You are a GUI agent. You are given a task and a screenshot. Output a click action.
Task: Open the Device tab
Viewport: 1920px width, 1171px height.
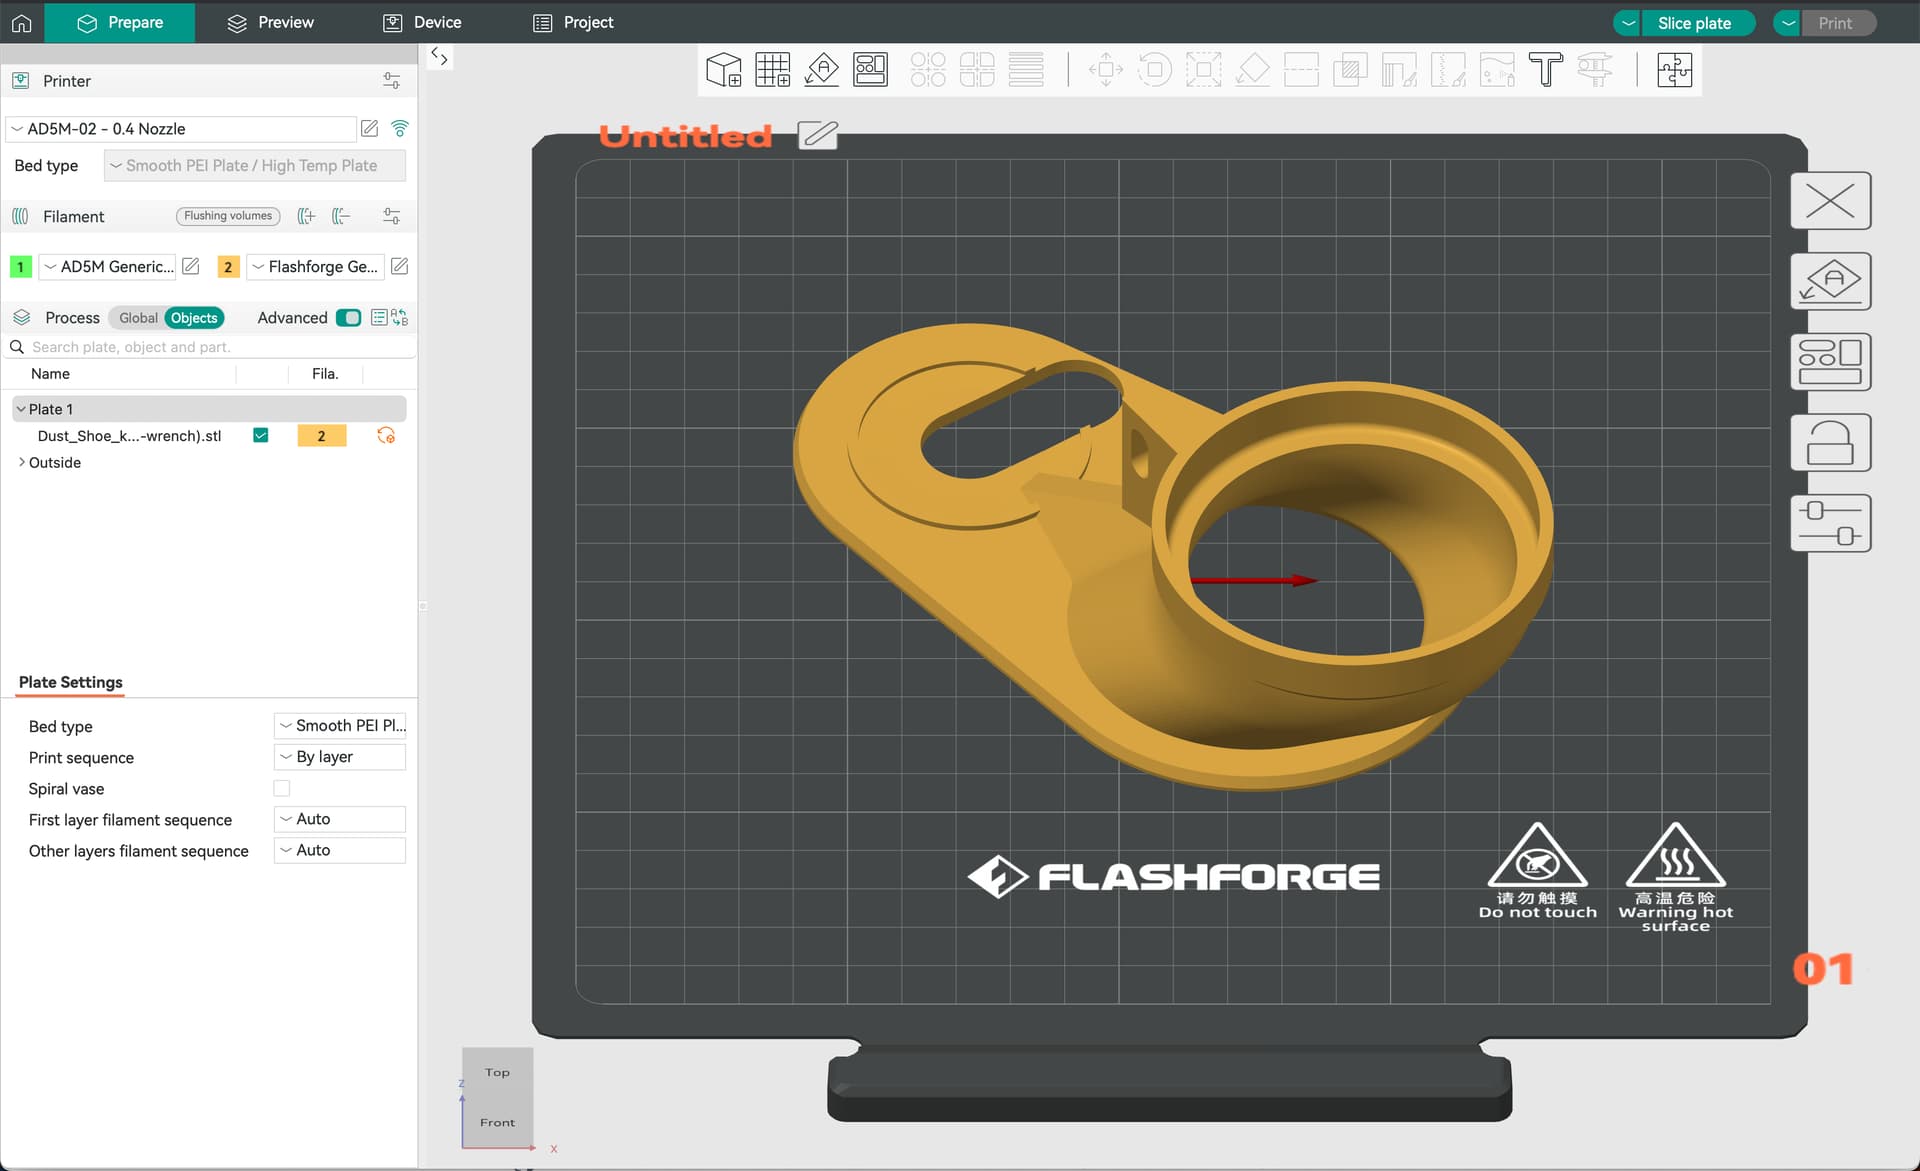click(x=422, y=22)
